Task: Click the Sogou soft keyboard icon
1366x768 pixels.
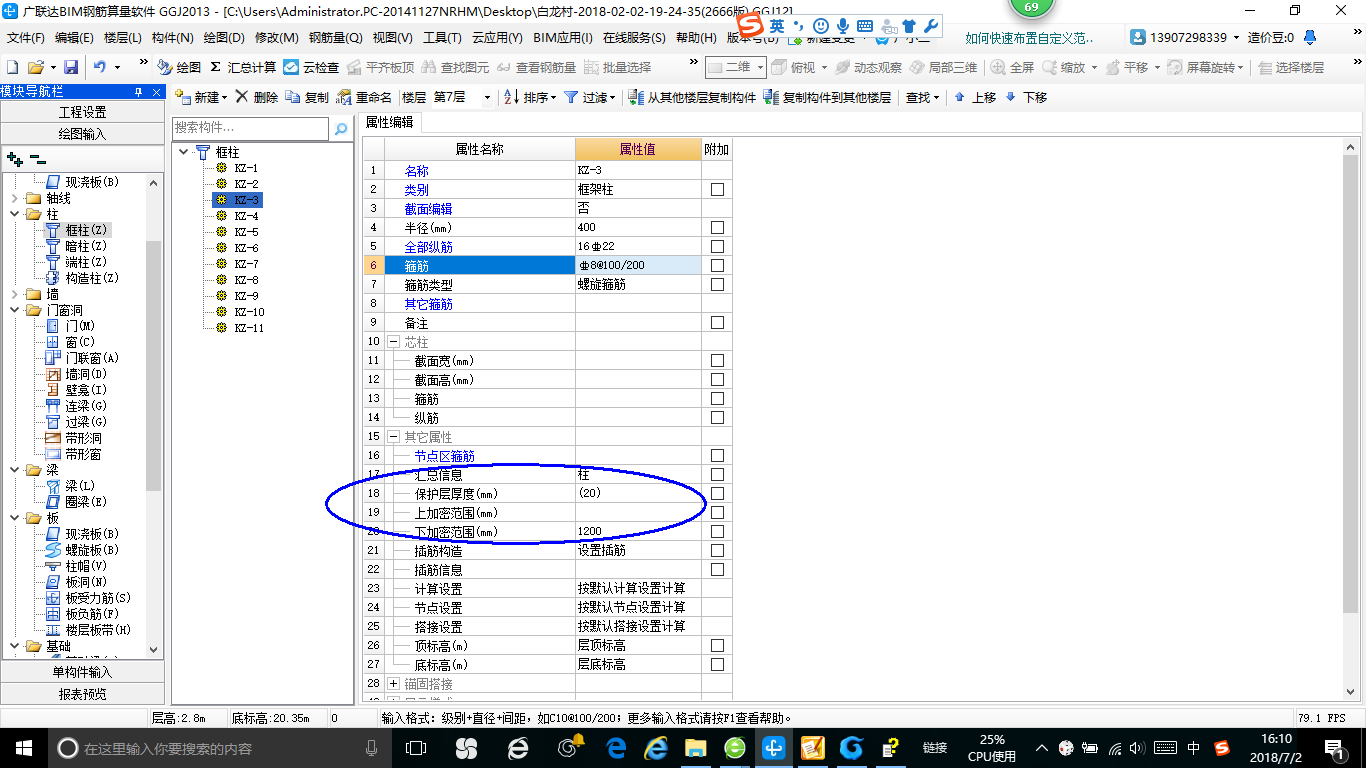Action: pos(865,25)
